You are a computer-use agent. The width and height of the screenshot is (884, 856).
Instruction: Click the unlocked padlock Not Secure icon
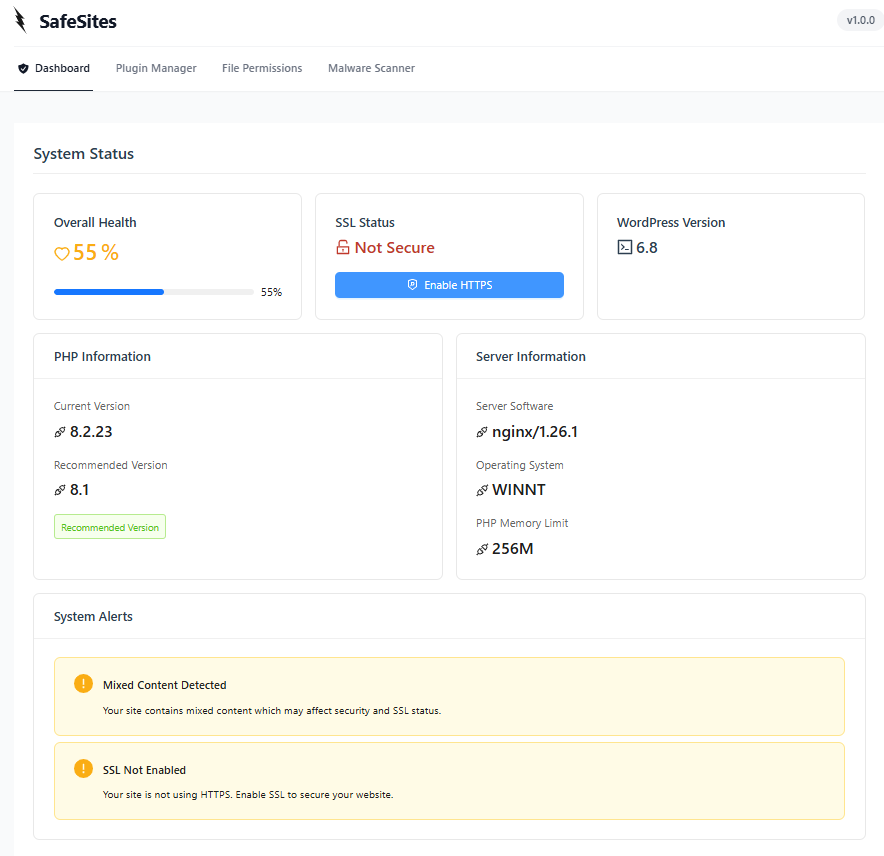(343, 248)
